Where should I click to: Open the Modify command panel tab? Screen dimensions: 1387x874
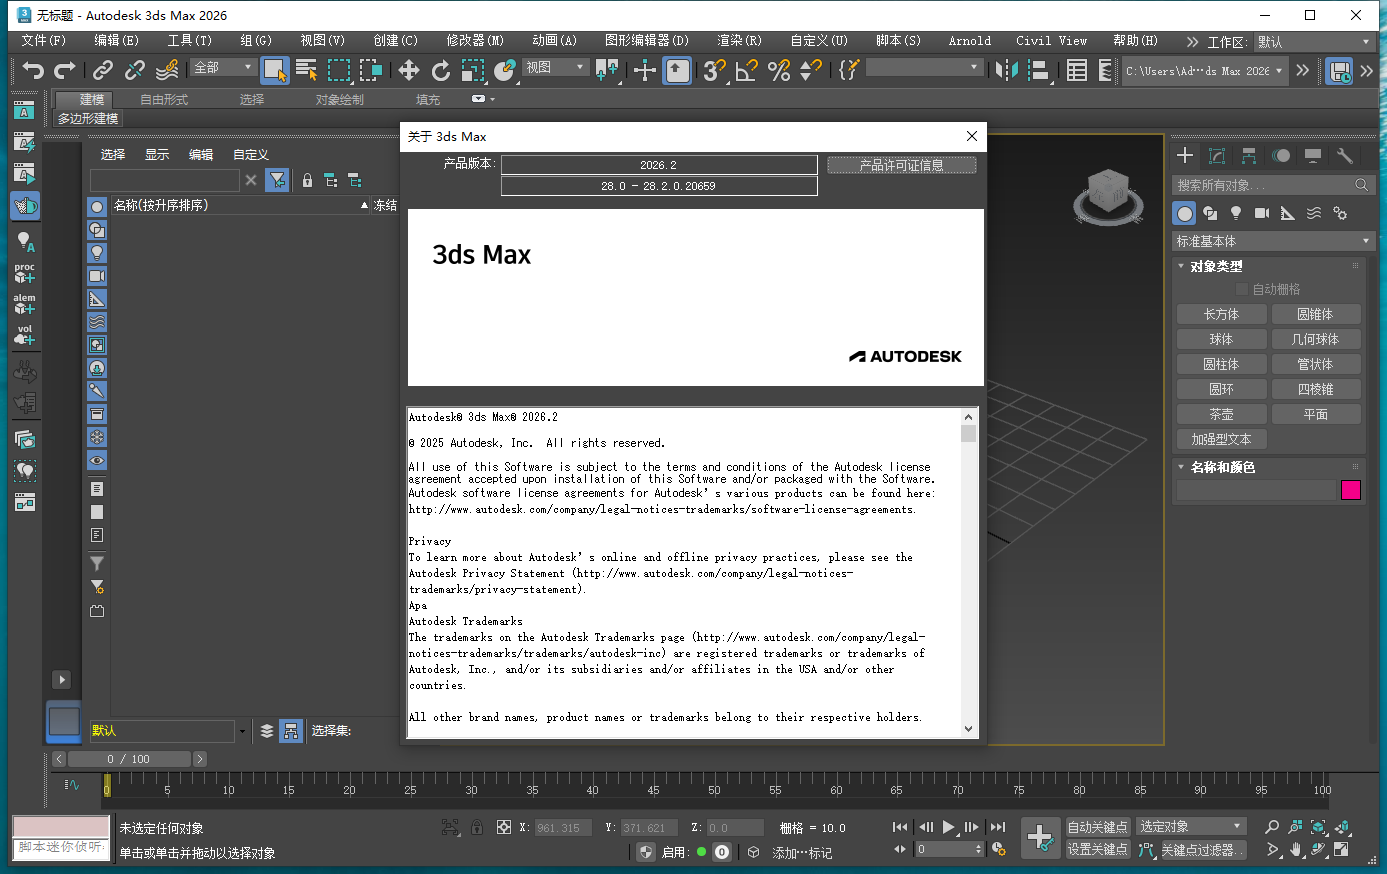[1217, 155]
